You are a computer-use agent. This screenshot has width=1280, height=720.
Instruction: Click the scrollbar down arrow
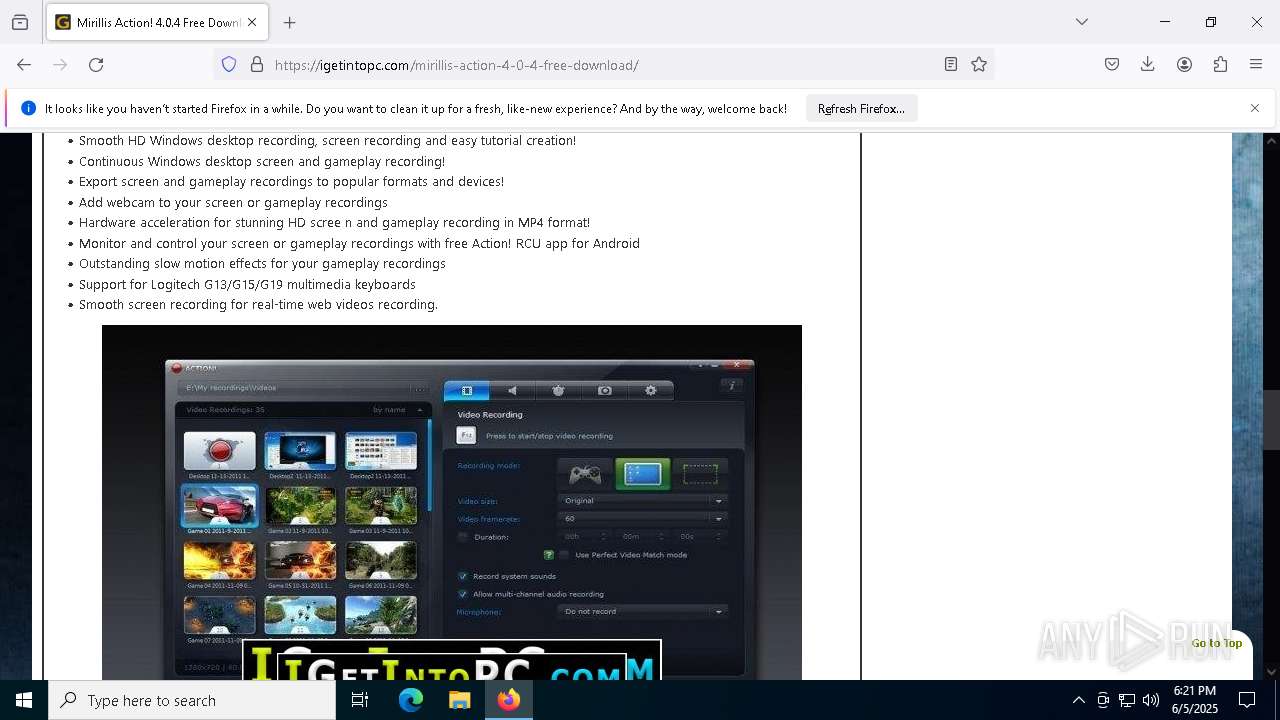pos(1271,672)
